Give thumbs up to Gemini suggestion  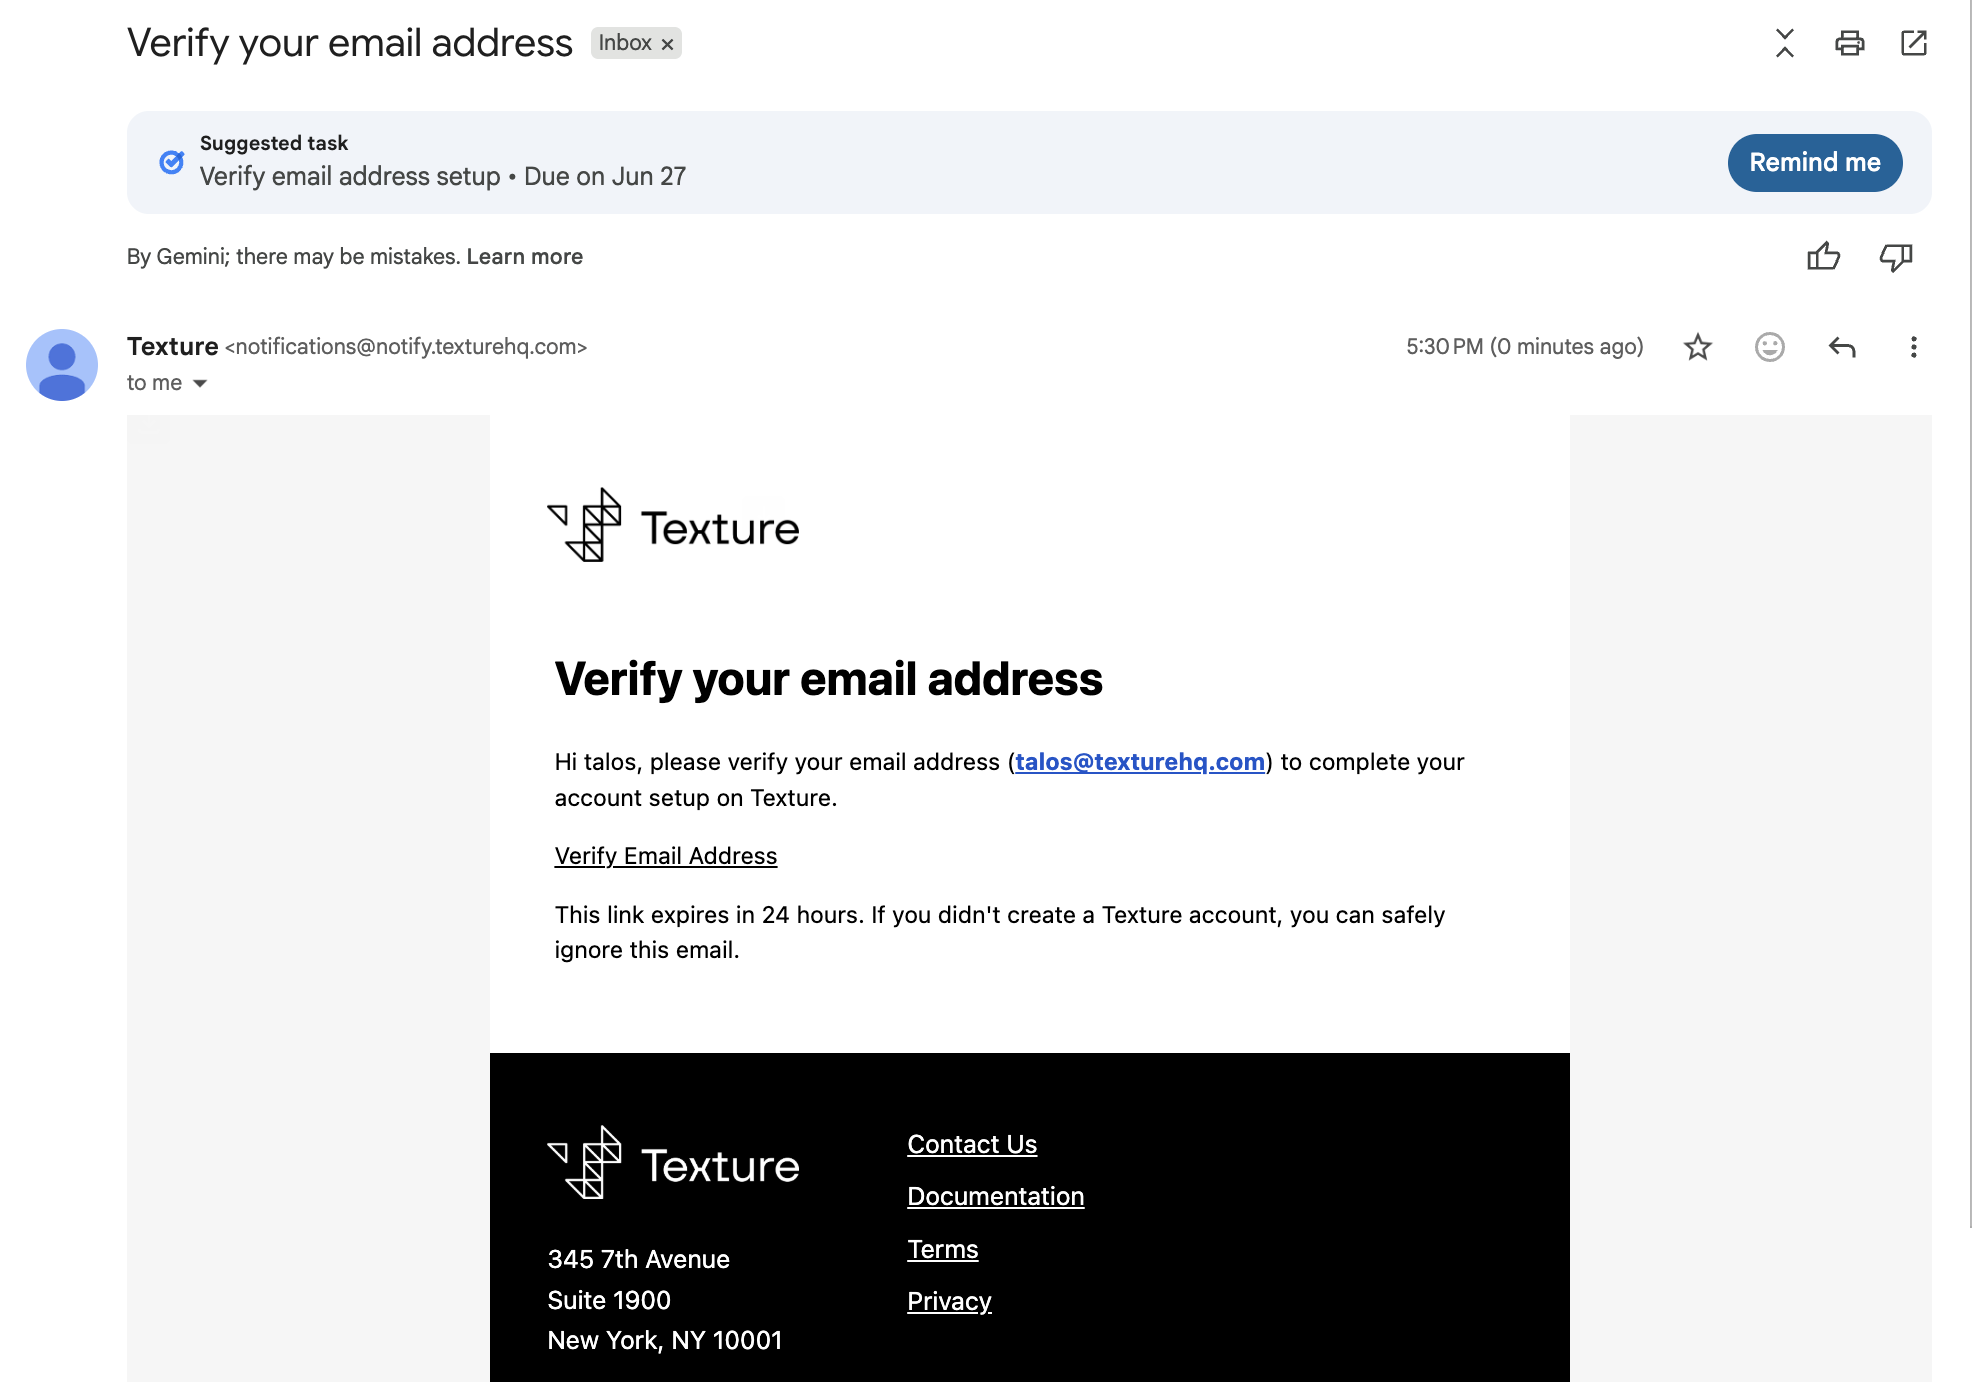tap(1823, 257)
